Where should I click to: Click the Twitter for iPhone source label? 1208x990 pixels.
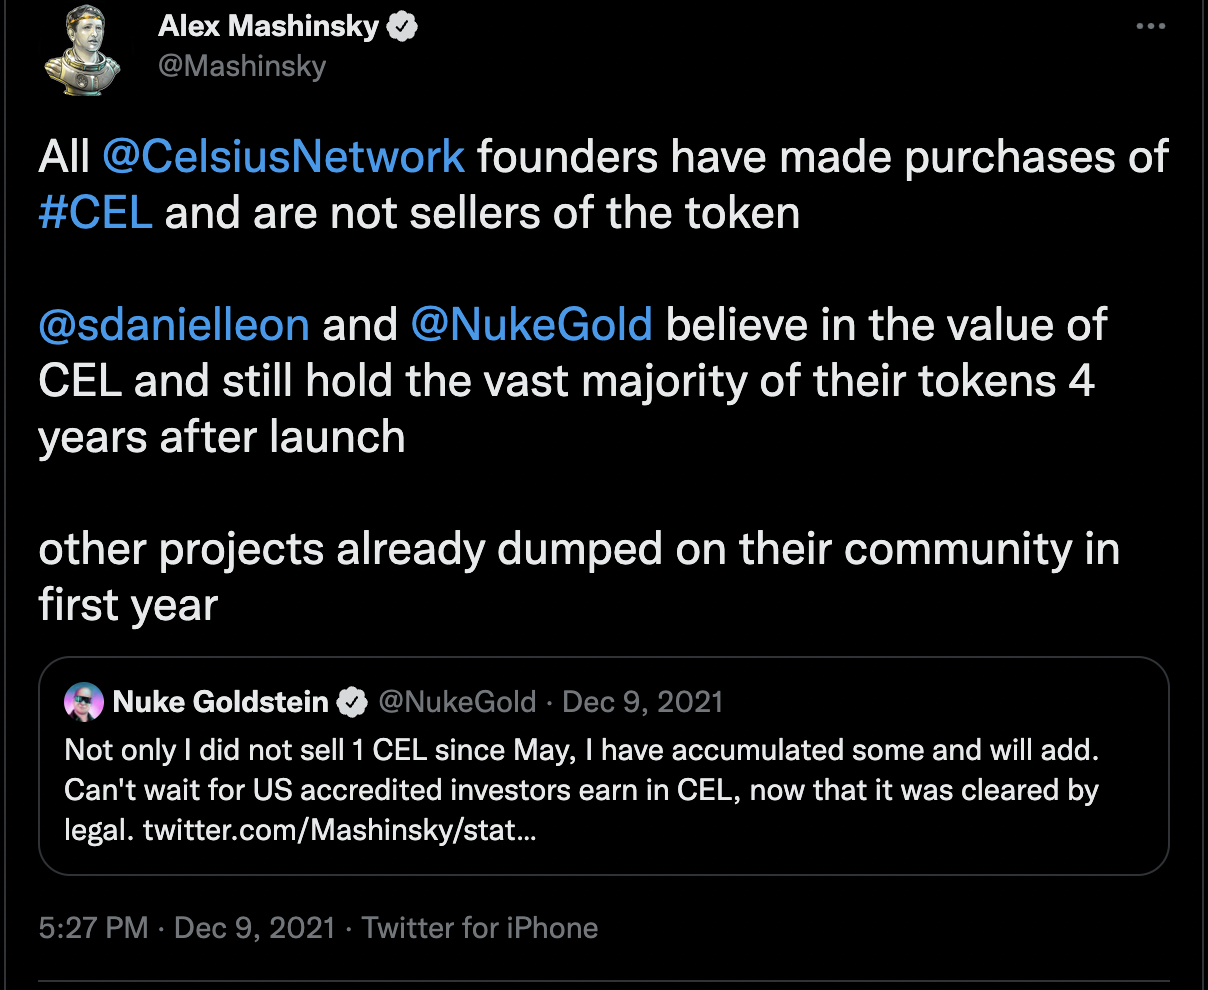(480, 928)
